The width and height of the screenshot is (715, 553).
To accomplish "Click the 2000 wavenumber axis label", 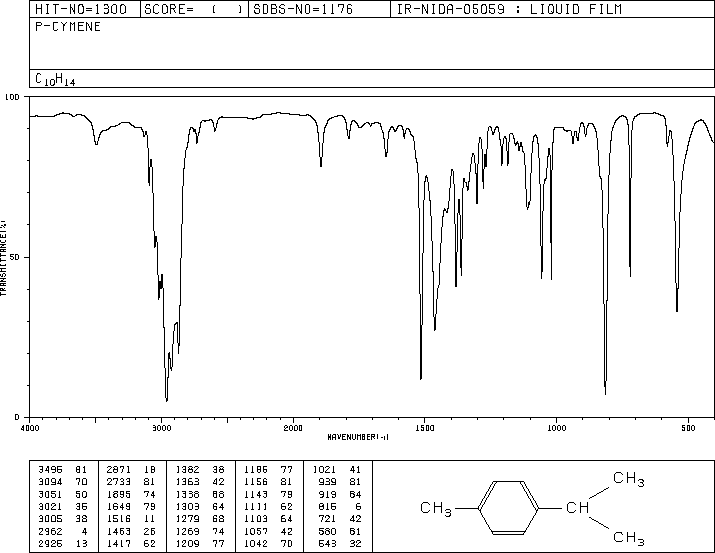I will point(293,428).
